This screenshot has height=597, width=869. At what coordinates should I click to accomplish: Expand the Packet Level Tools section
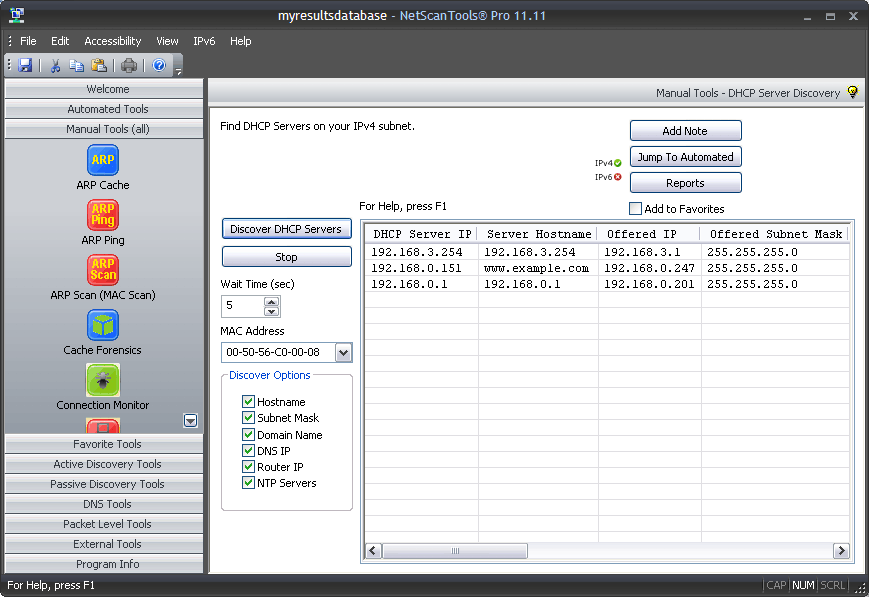tap(104, 524)
